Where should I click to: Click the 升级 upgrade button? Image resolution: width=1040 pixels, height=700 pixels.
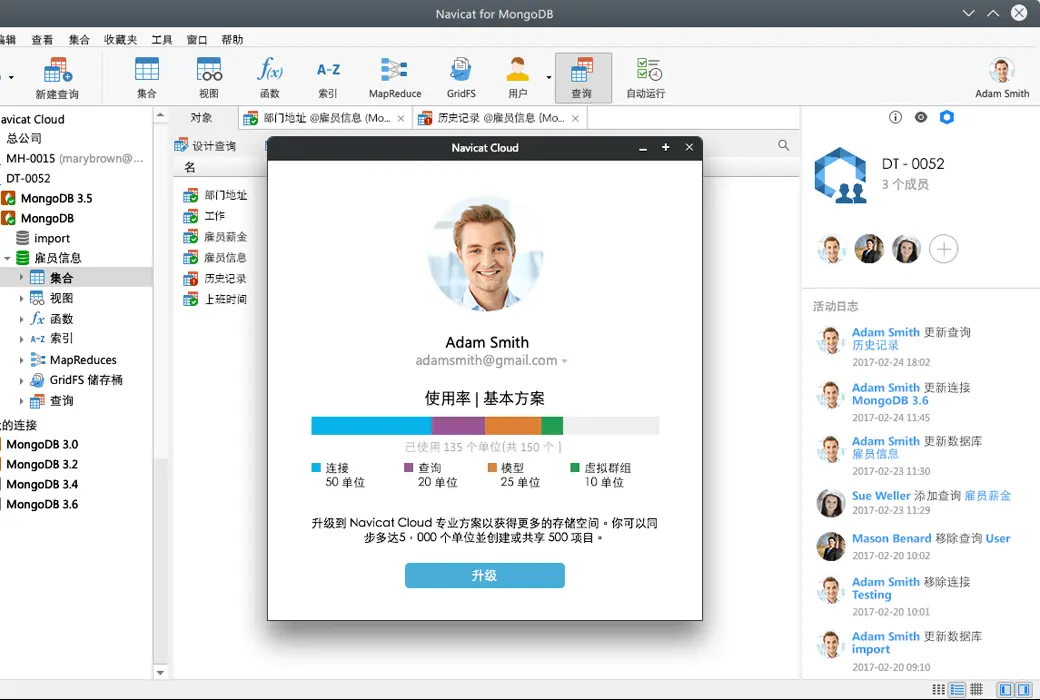tap(485, 575)
